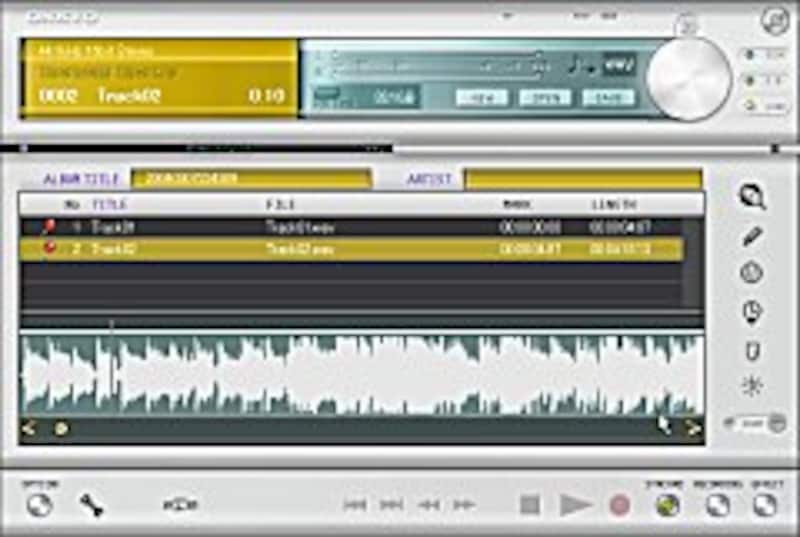The width and height of the screenshot is (800, 537).
Task: Click the track list vertical scrollbar
Action: 693,264
